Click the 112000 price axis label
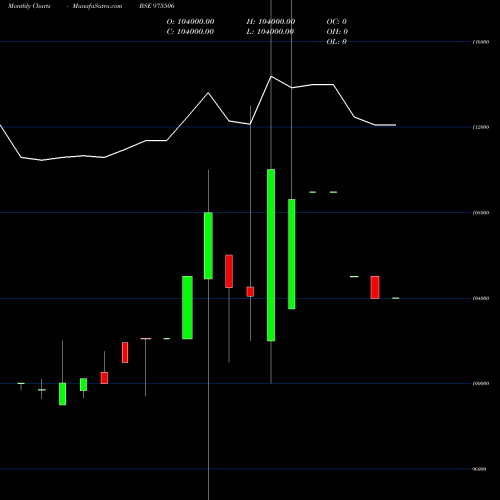Image resolution: width=500 pixels, height=500 pixels. 481,127
